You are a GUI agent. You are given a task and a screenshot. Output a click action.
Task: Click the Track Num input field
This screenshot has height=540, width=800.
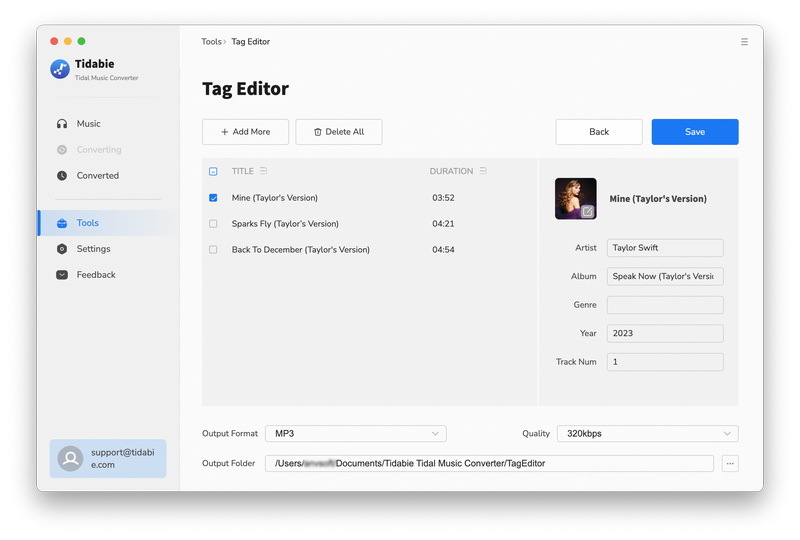(x=665, y=362)
